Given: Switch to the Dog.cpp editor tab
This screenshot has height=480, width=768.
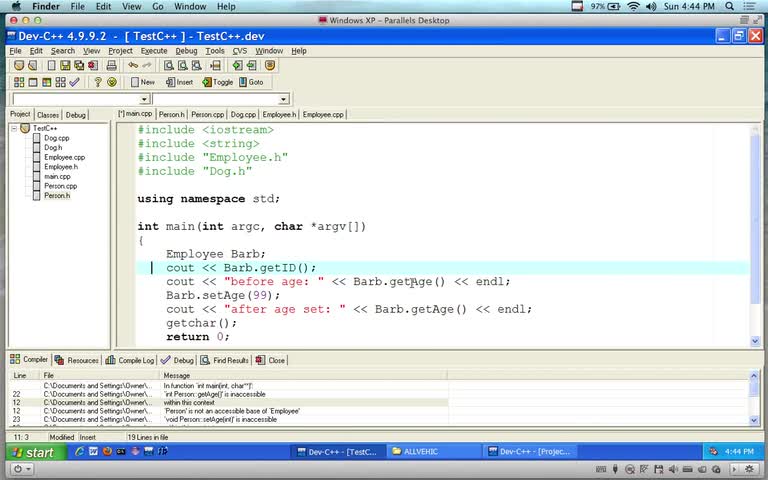Looking at the screenshot, I should (x=243, y=114).
